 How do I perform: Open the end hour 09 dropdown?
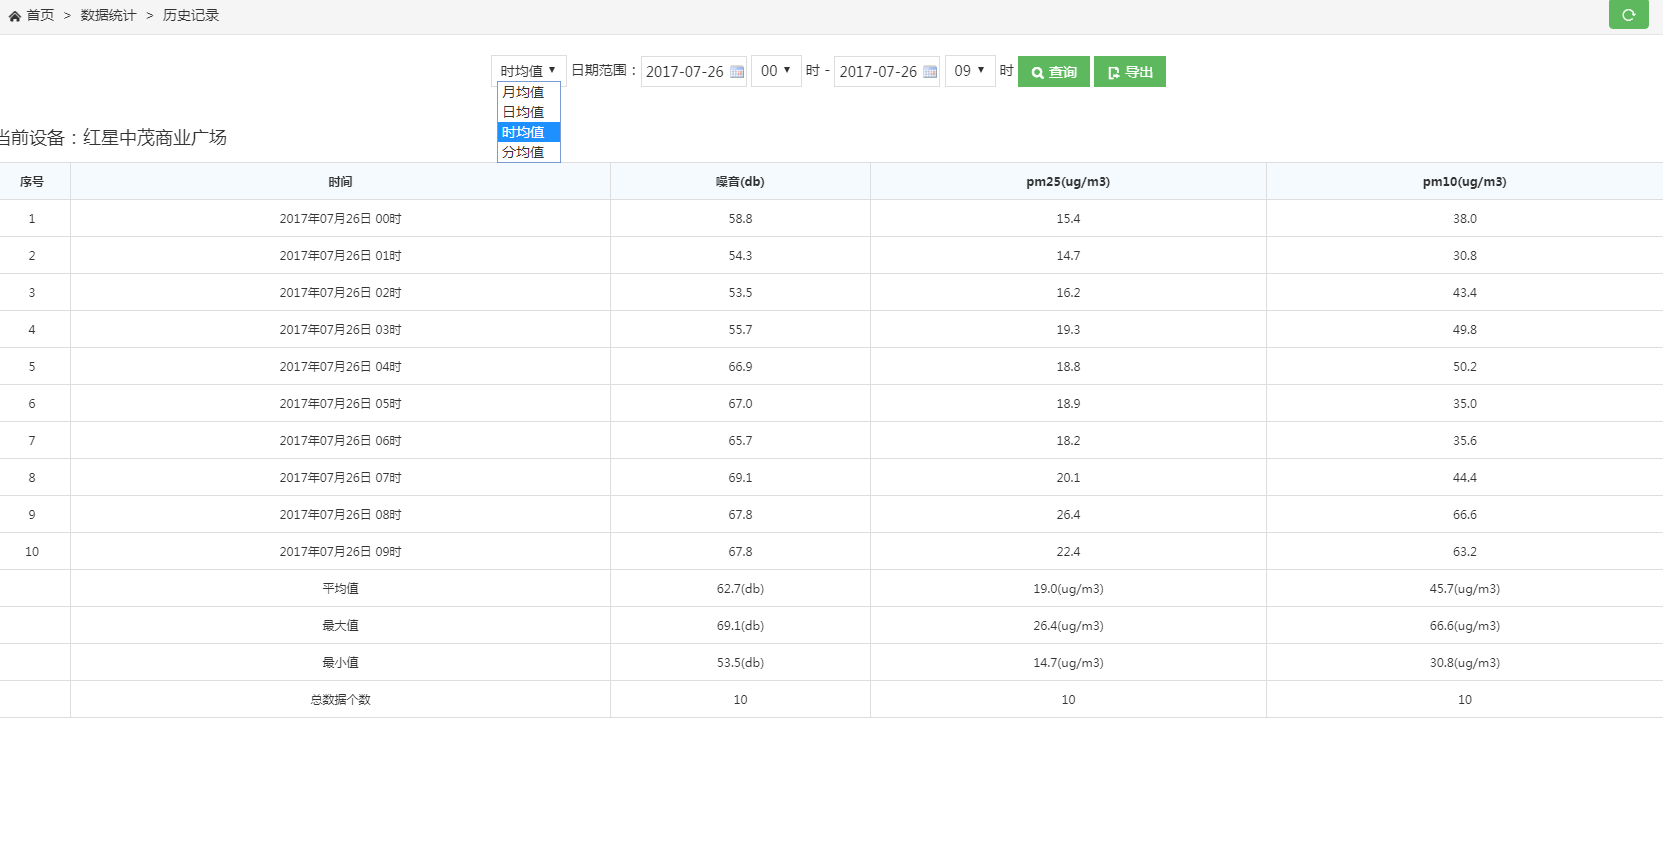coord(969,71)
